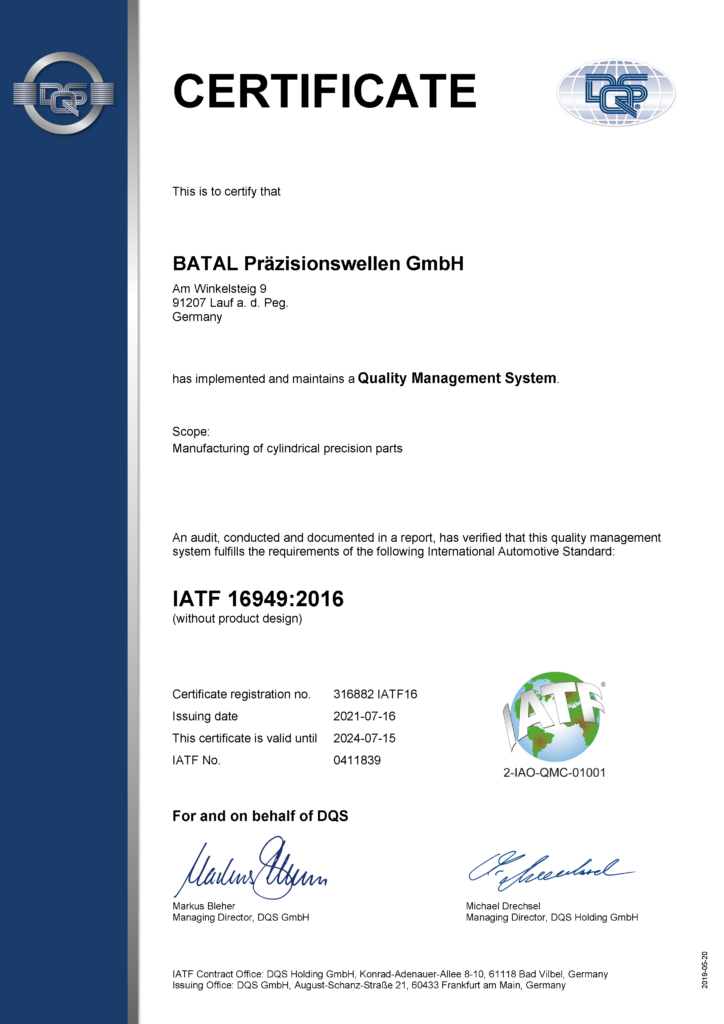Click the code 2-IAO-QMC-01001 below emblem
The height and width of the screenshot is (1024, 724).
[x=555, y=772]
